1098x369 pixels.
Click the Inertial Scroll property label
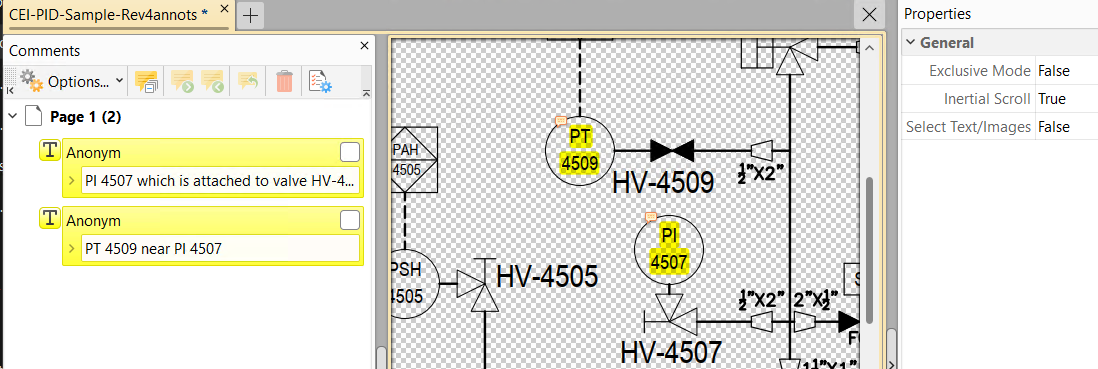tap(987, 99)
